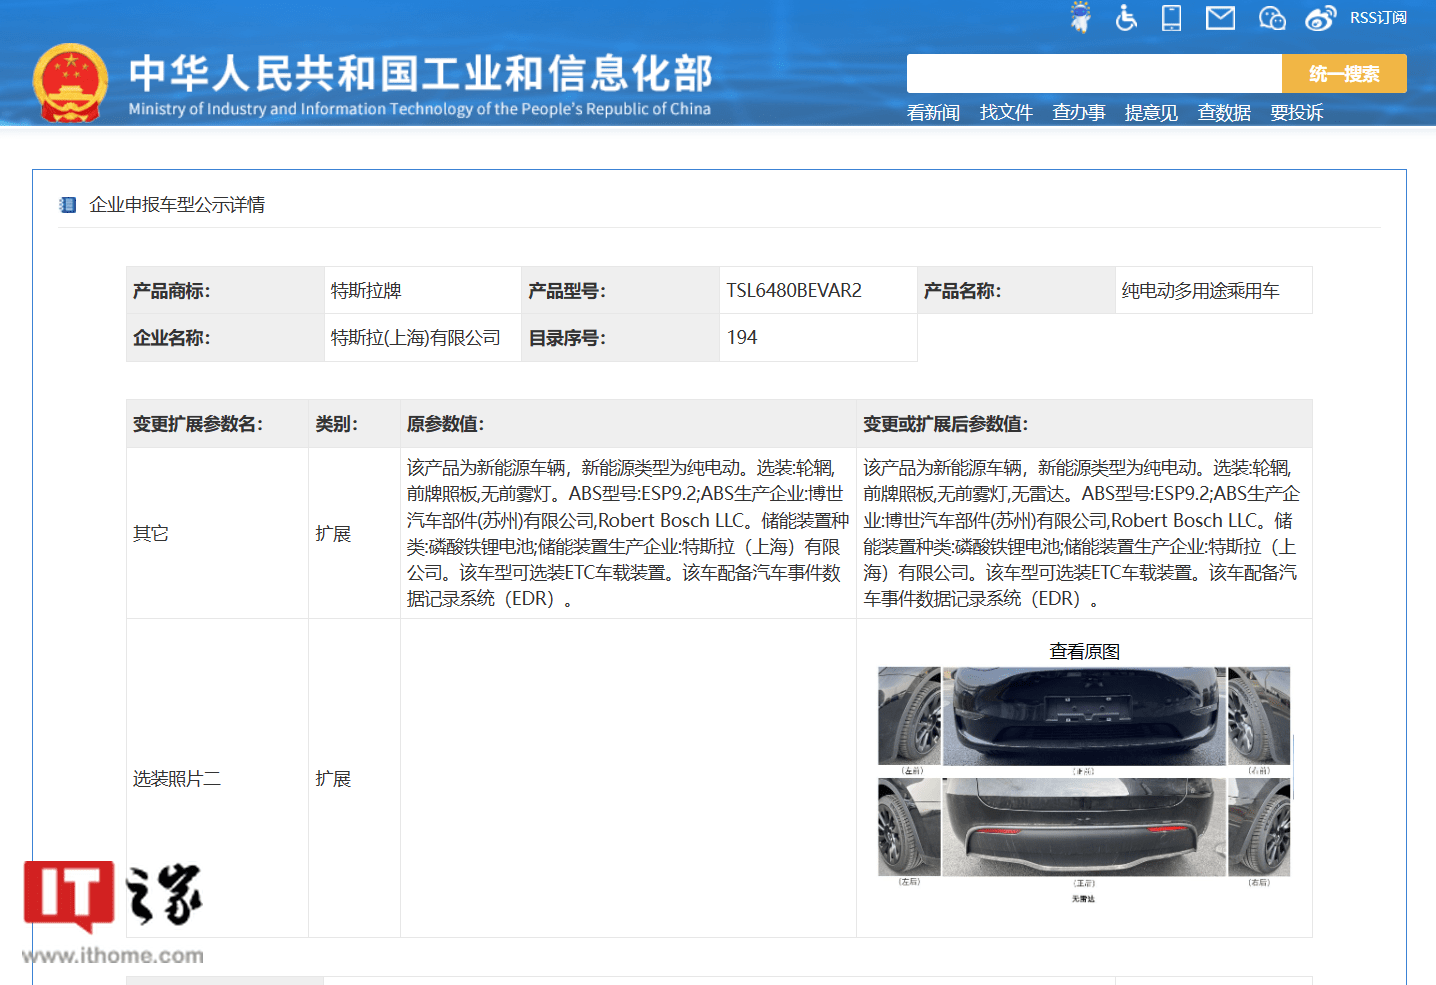Open the Weibo icon in header
The height and width of the screenshot is (985, 1436).
point(1320,17)
